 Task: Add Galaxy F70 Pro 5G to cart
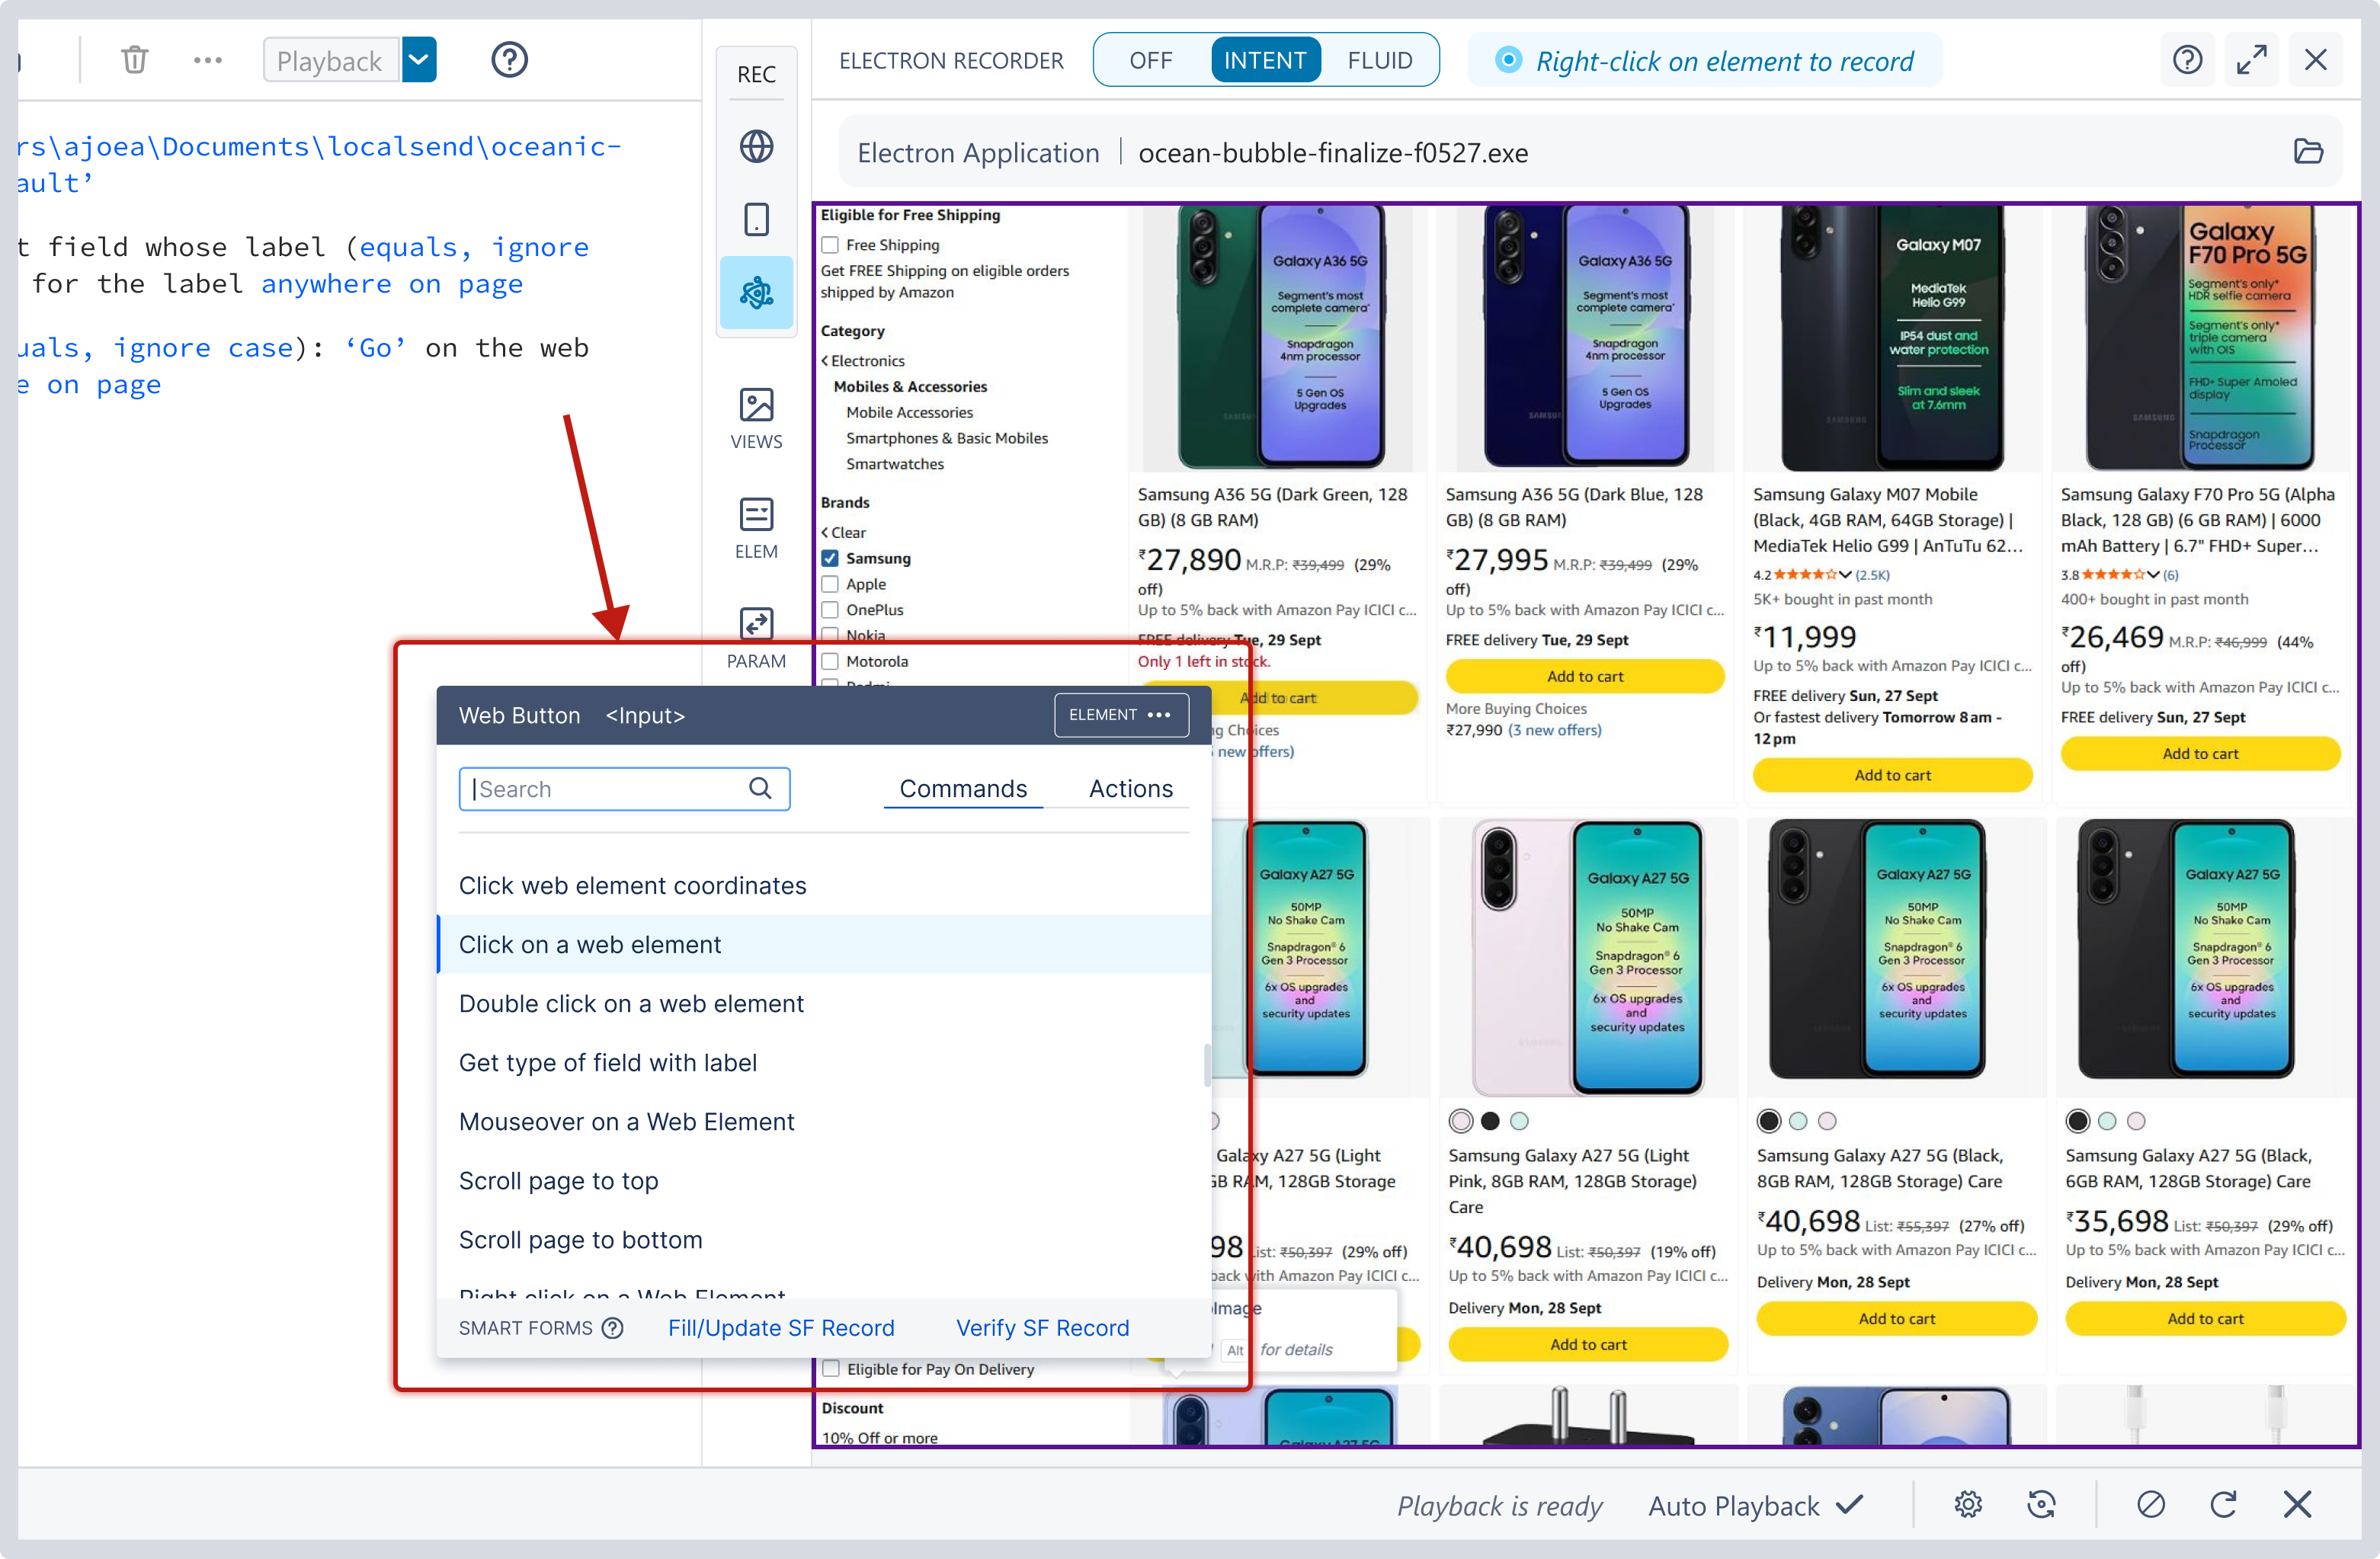click(2200, 753)
